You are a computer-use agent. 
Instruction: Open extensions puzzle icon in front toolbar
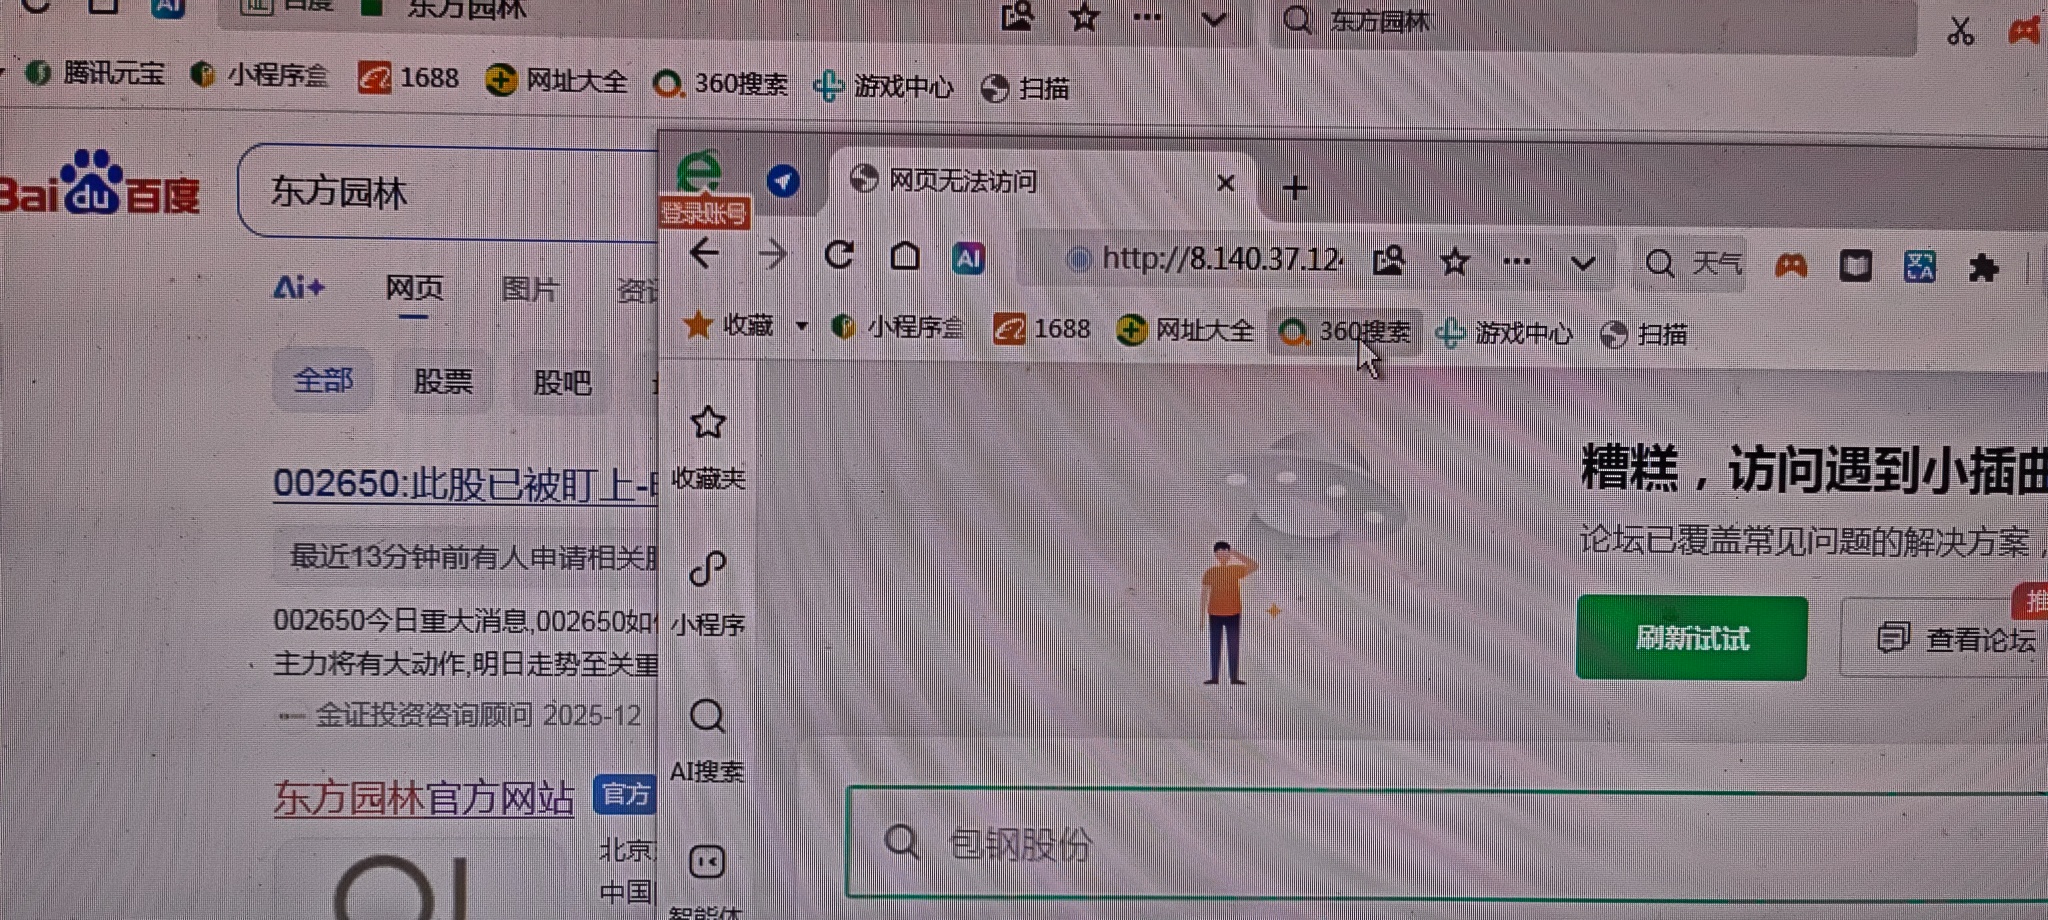click(x=1983, y=268)
